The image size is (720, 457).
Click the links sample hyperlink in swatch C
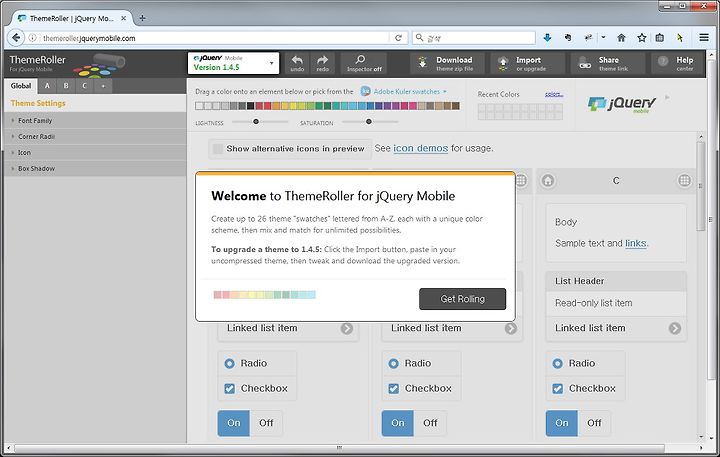point(636,243)
